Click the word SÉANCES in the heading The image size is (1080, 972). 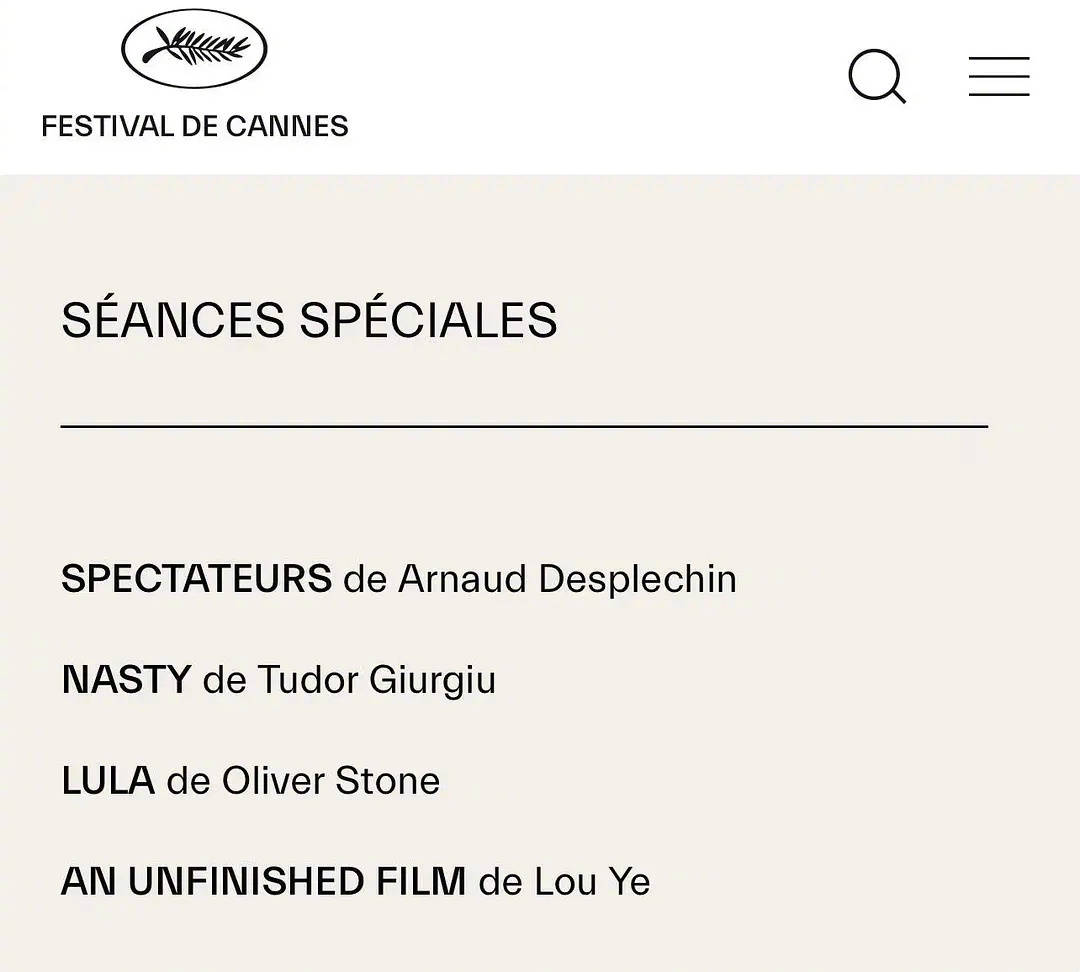point(173,320)
